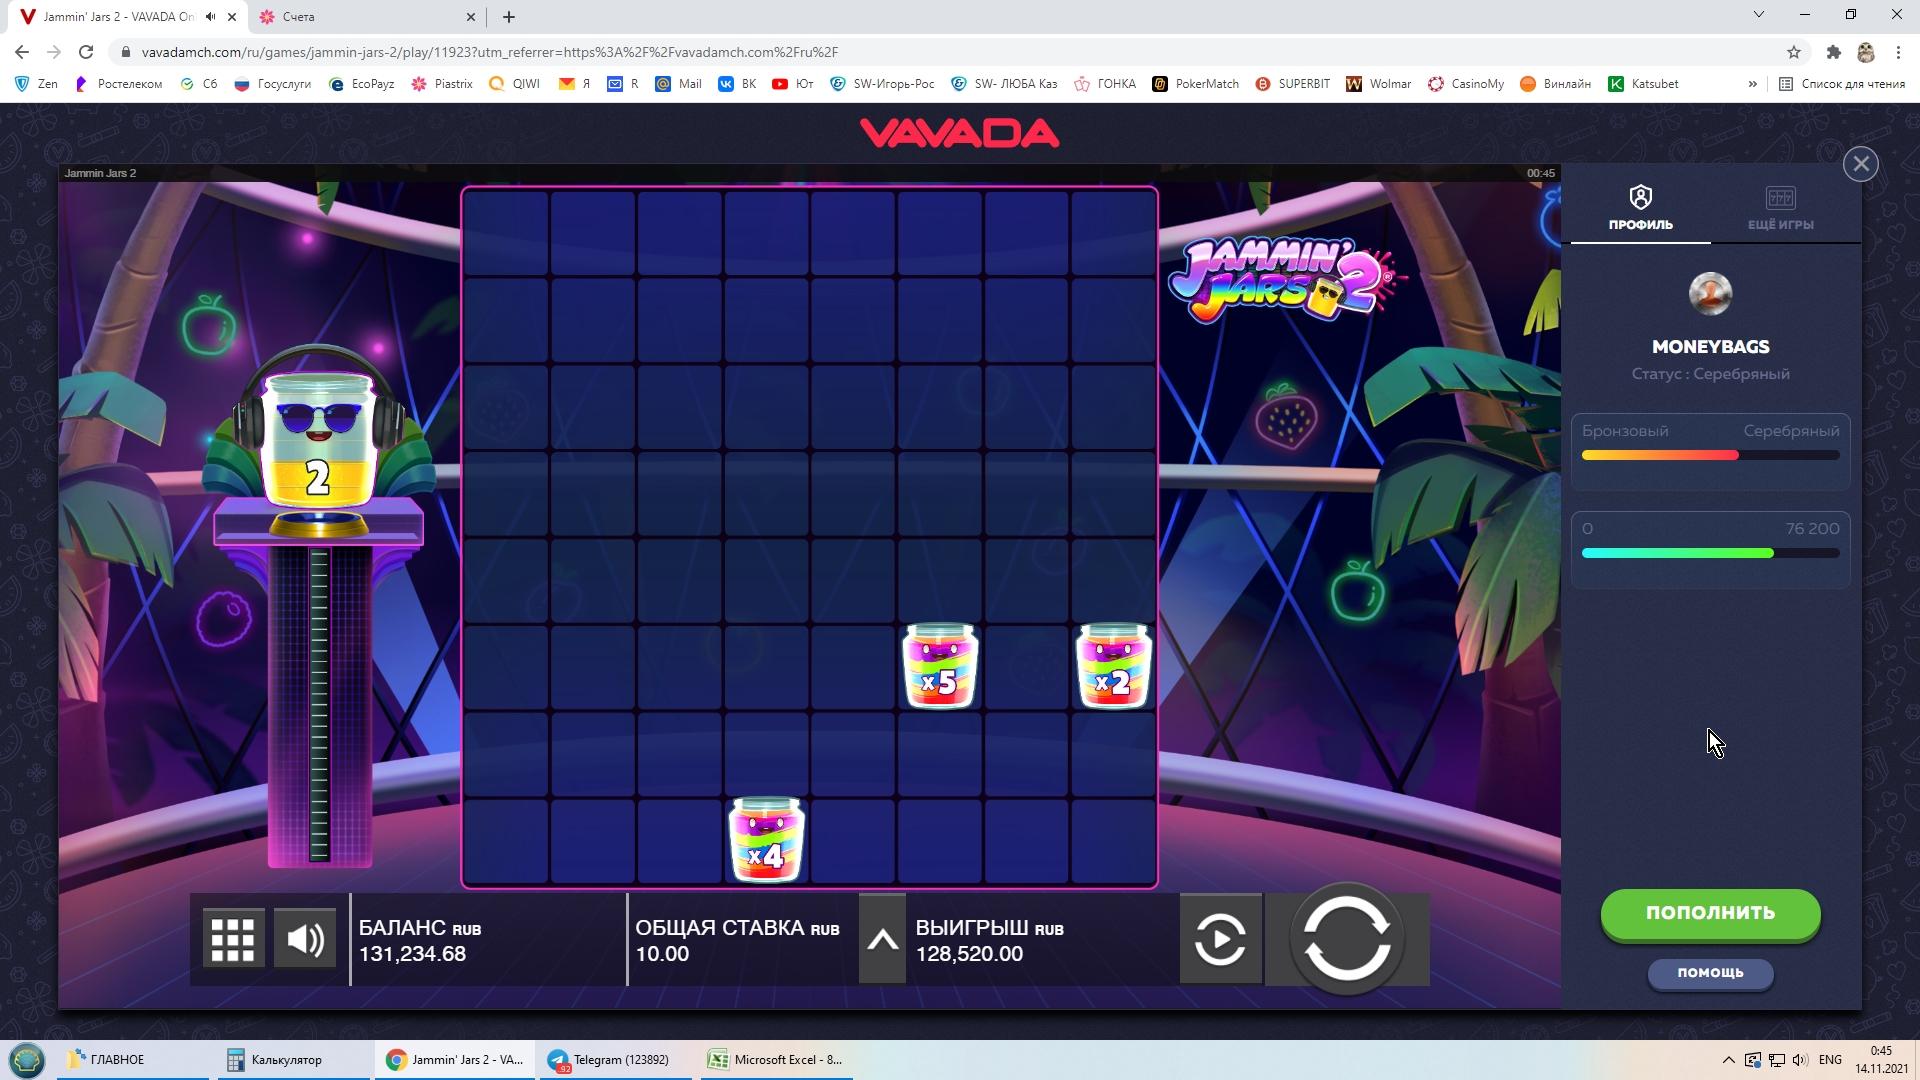
Task: Mute the game sound speaker icon
Action: point(305,939)
